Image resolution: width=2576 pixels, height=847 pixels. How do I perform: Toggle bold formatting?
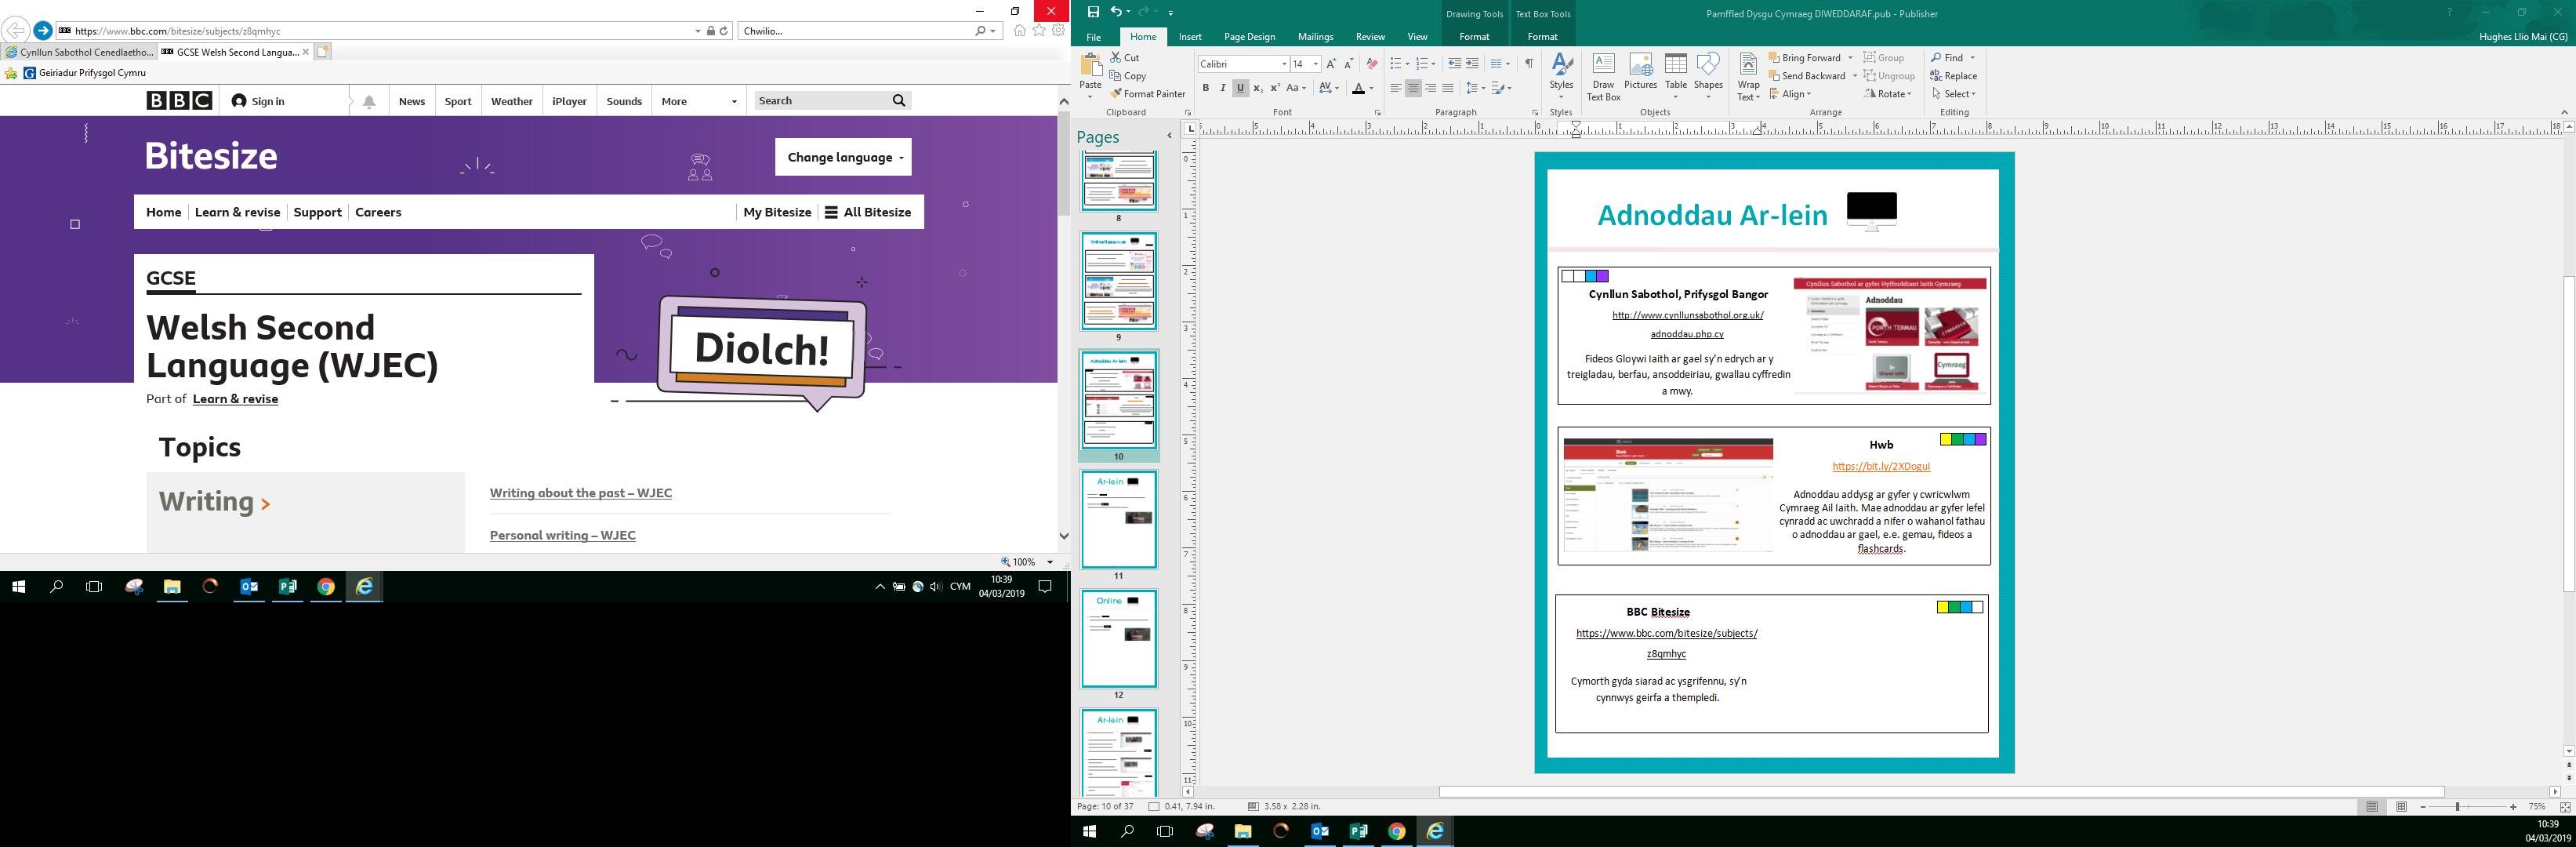coord(1206,88)
